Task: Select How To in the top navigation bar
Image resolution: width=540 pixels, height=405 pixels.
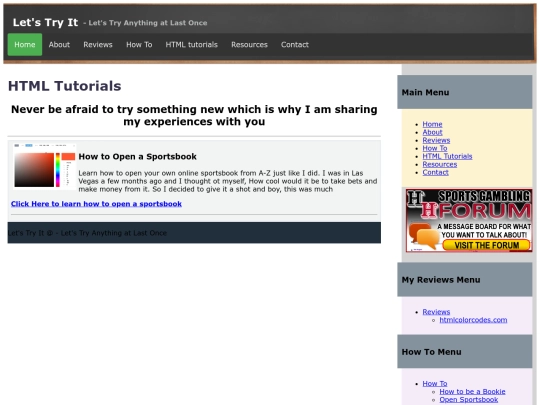Action: (x=139, y=44)
